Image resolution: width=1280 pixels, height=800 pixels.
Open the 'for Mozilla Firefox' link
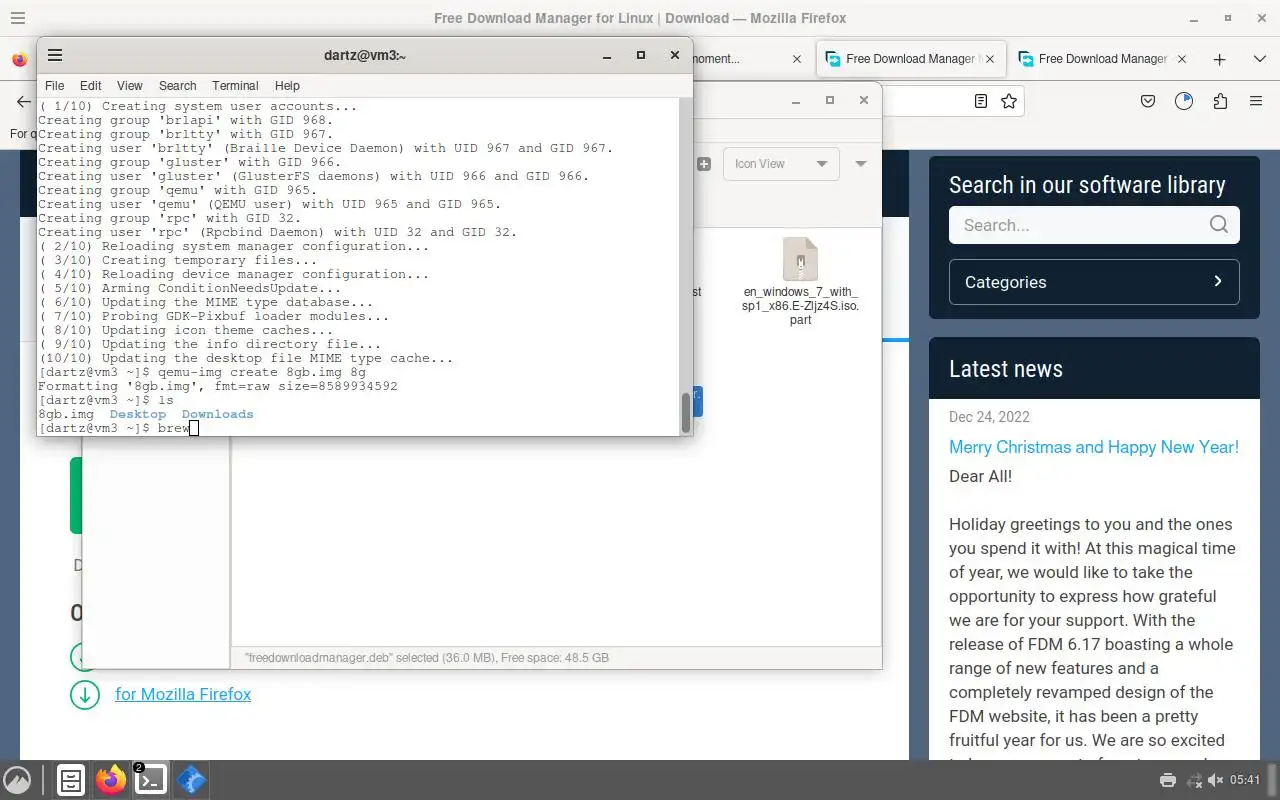point(183,694)
